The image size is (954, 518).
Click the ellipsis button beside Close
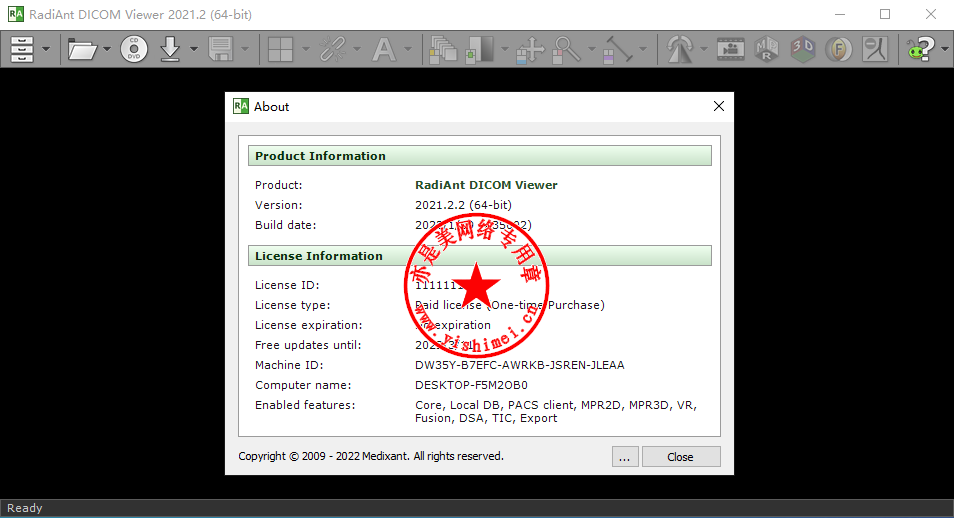pos(625,457)
